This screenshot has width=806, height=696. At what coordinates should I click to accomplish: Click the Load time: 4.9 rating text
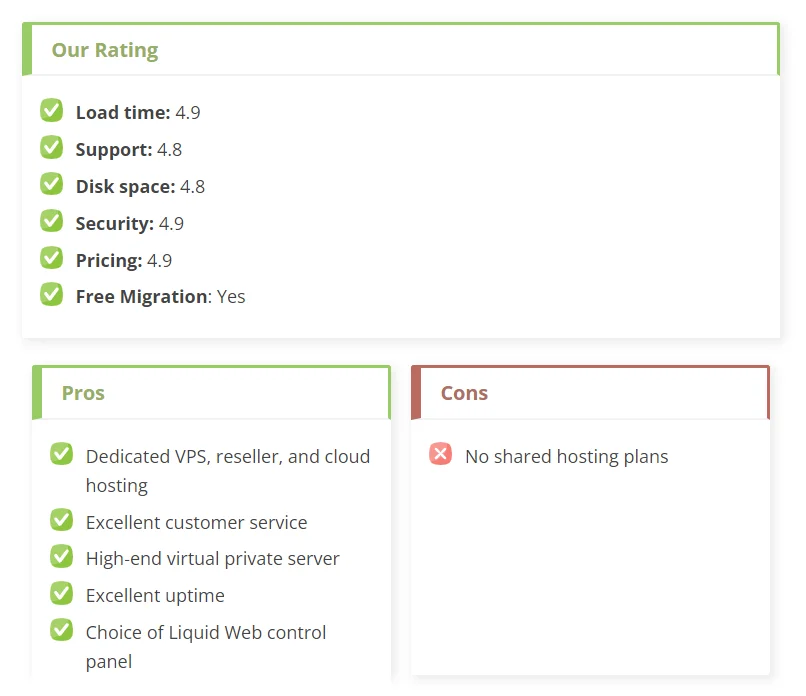click(x=138, y=113)
